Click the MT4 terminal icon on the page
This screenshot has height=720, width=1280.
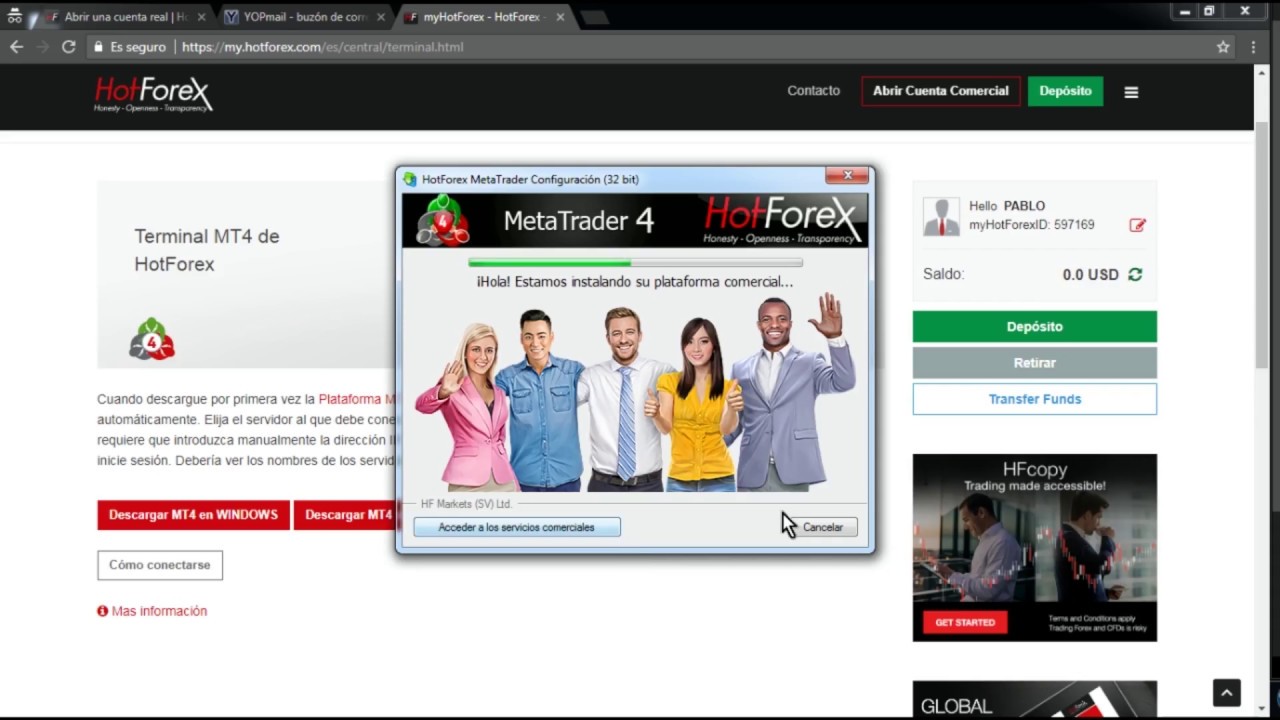[x=152, y=339]
